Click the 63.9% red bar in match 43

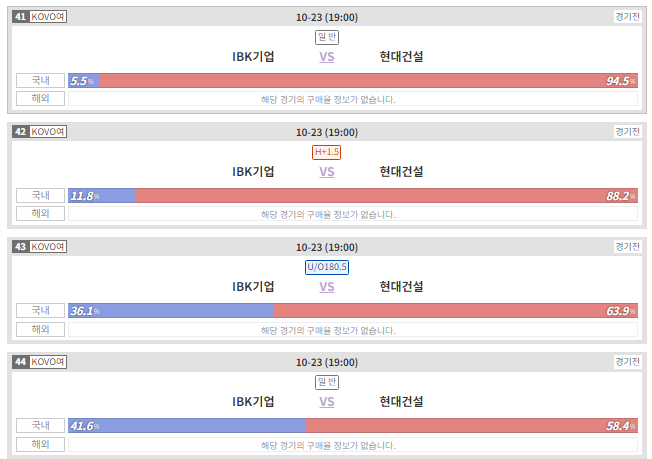pos(456,311)
